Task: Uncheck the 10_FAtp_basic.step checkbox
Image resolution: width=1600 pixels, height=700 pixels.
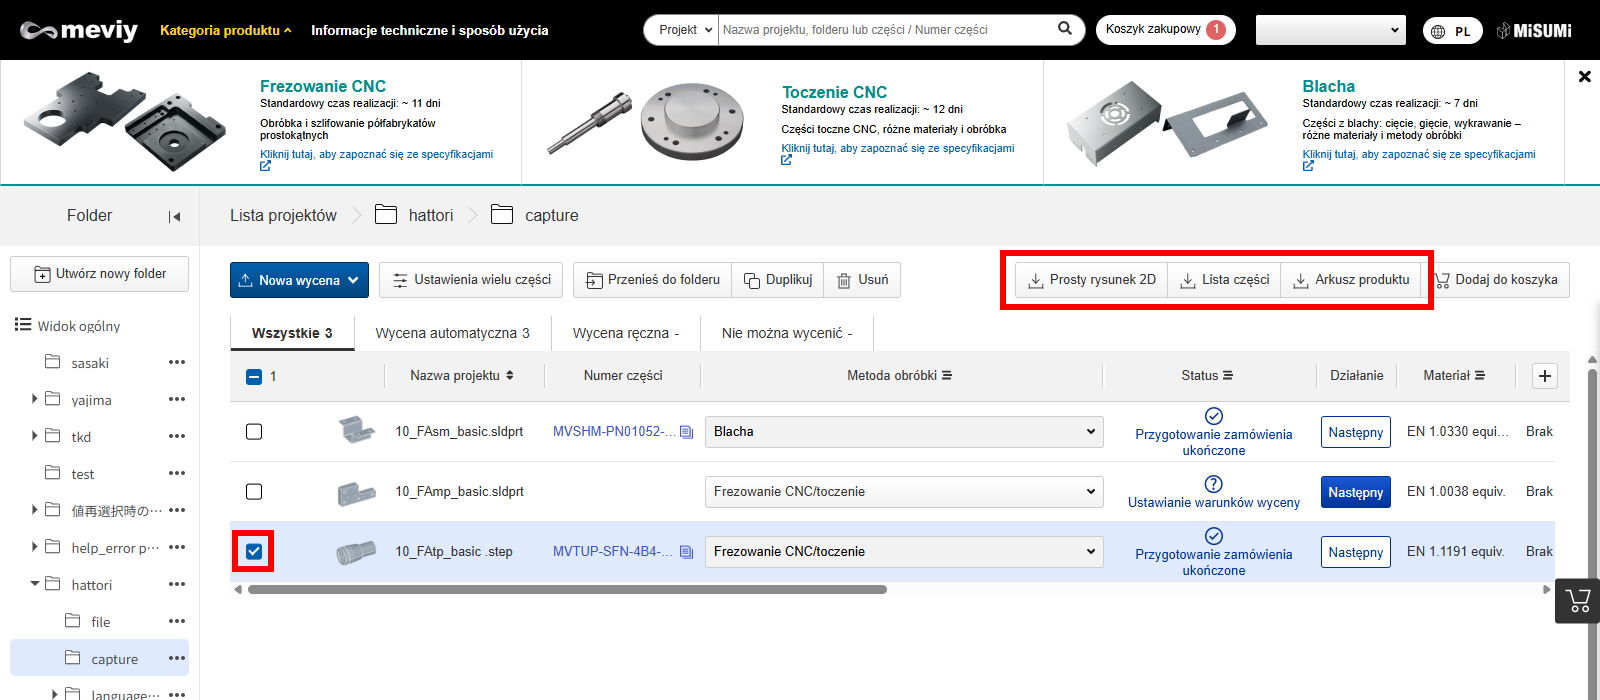Action: [x=254, y=552]
